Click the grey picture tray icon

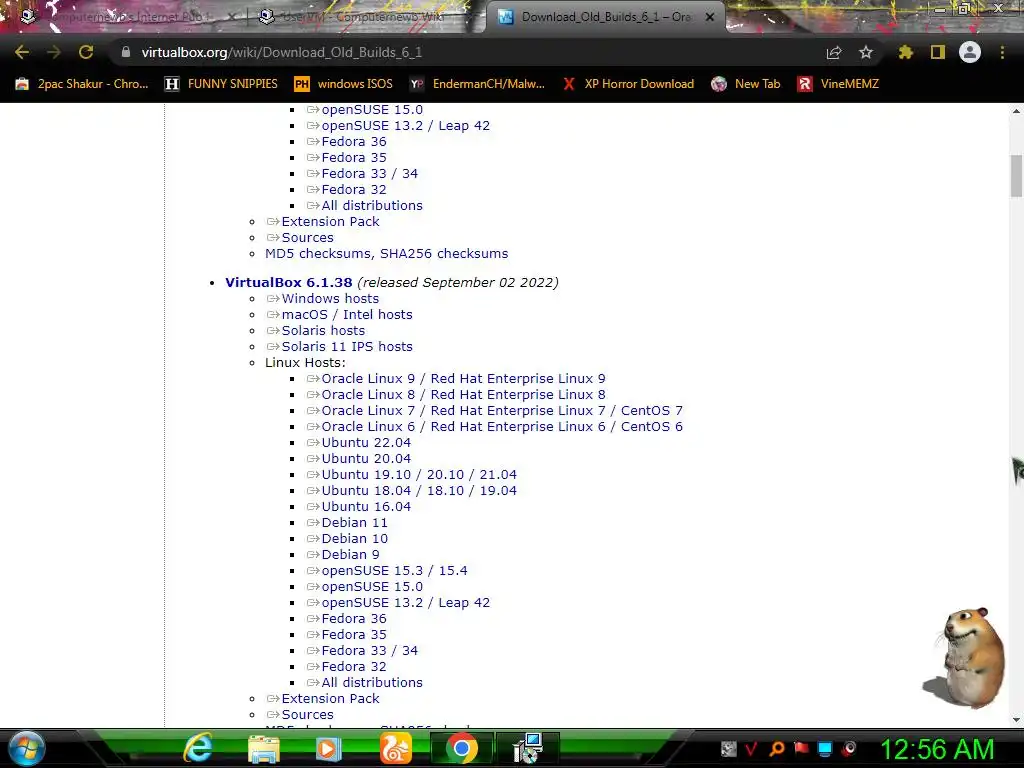728,748
